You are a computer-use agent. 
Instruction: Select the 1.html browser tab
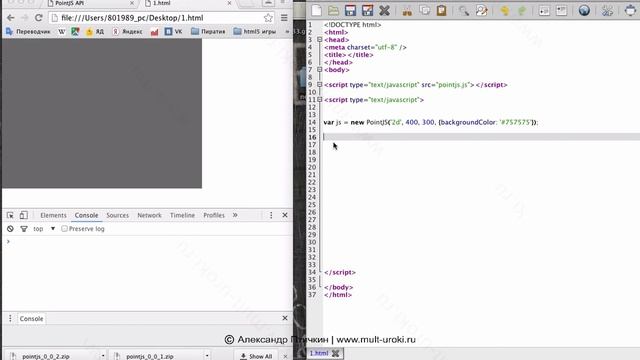[189, 3]
